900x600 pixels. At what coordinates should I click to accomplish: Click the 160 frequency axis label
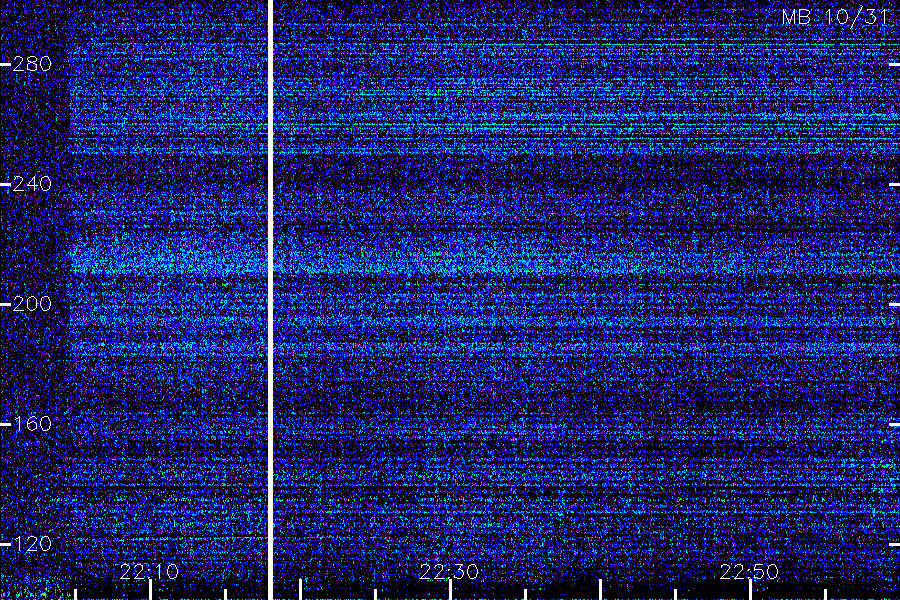[x=32, y=424]
